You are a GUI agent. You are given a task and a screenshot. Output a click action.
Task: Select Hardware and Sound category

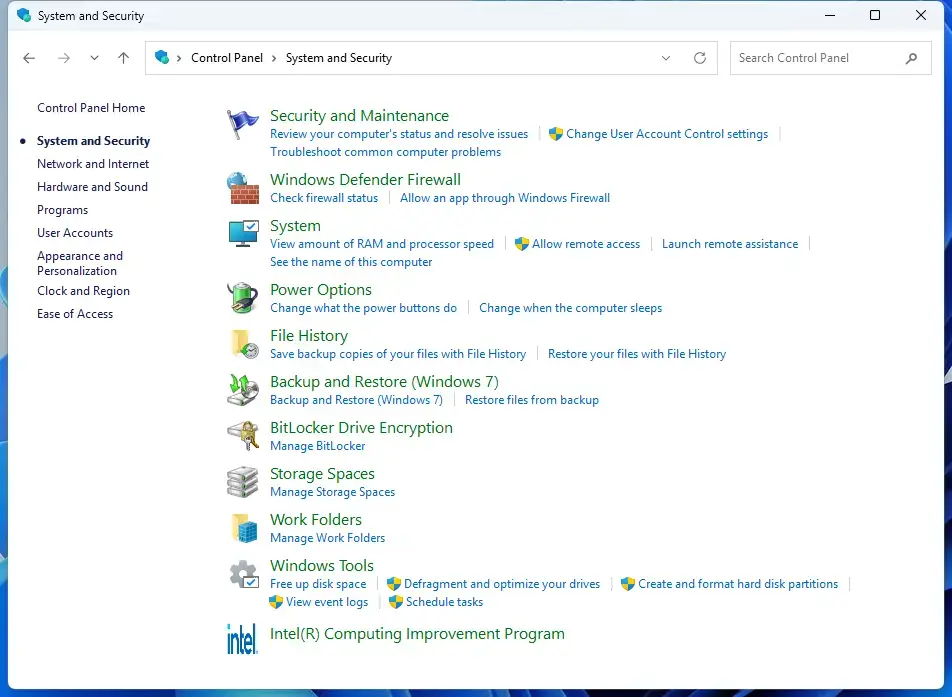pos(92,187)
